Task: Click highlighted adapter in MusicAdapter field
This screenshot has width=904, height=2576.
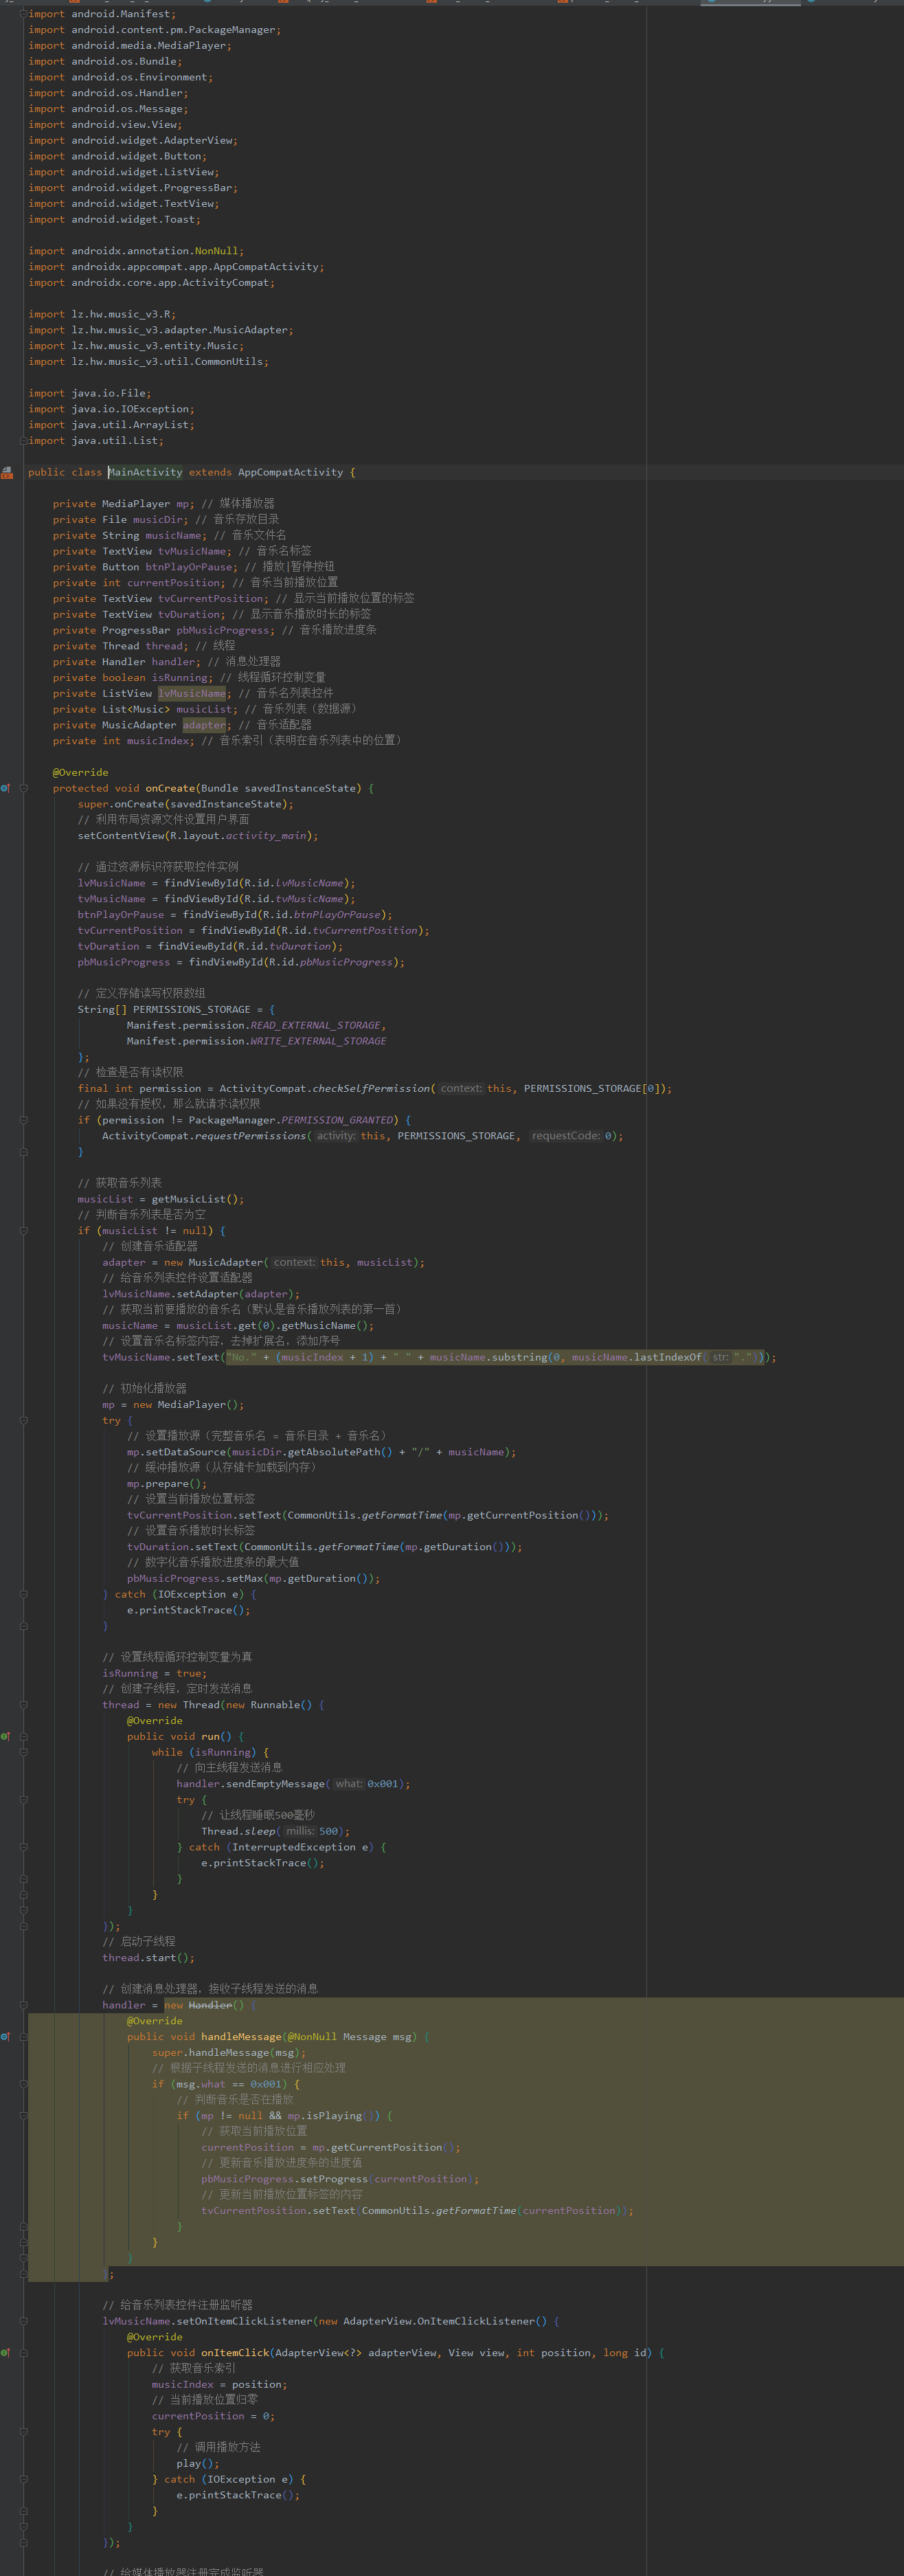Action: tap(204, 725)
